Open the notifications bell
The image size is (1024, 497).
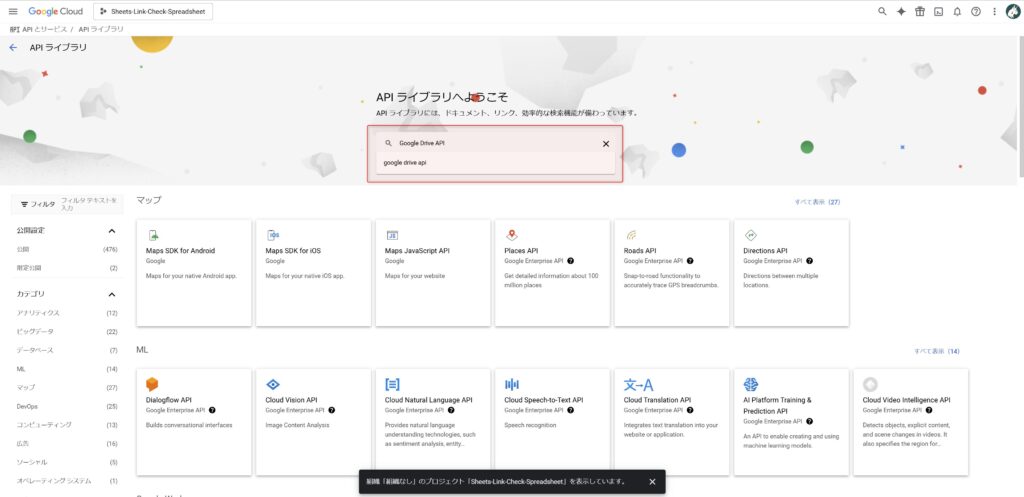[x=957, y=11]
